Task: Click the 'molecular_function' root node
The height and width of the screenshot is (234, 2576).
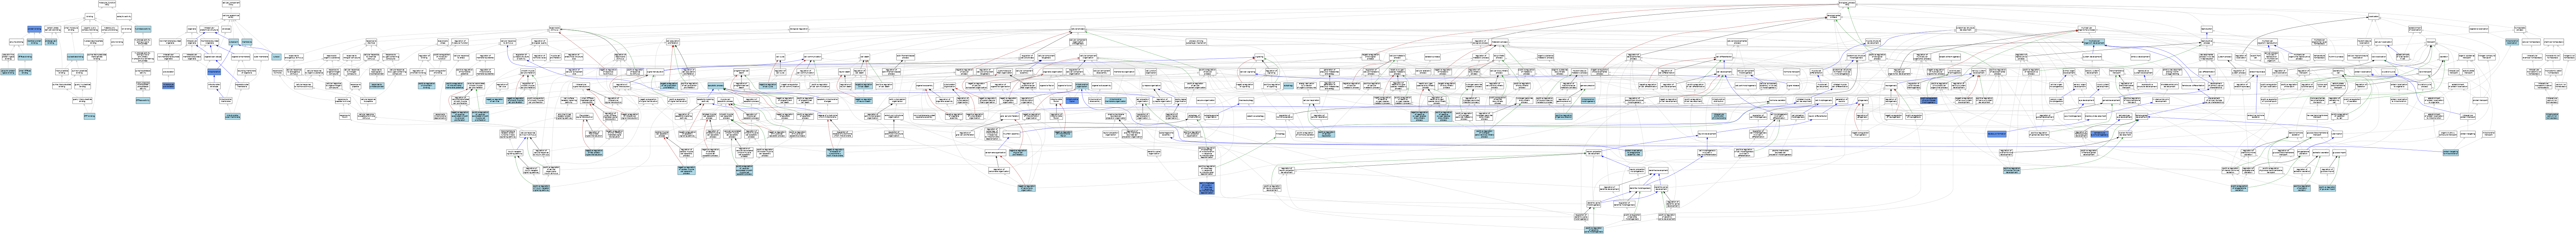Action: click(x=107, y=4)
